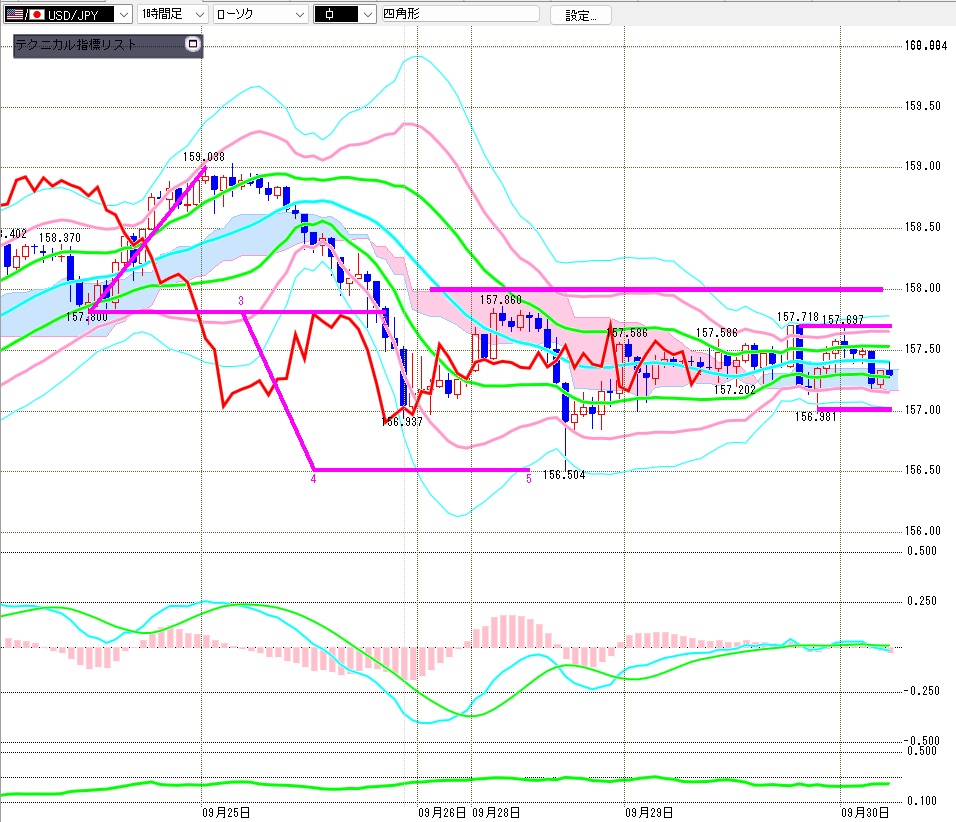Open the drawing shape selector dropdown

point(344,15)
